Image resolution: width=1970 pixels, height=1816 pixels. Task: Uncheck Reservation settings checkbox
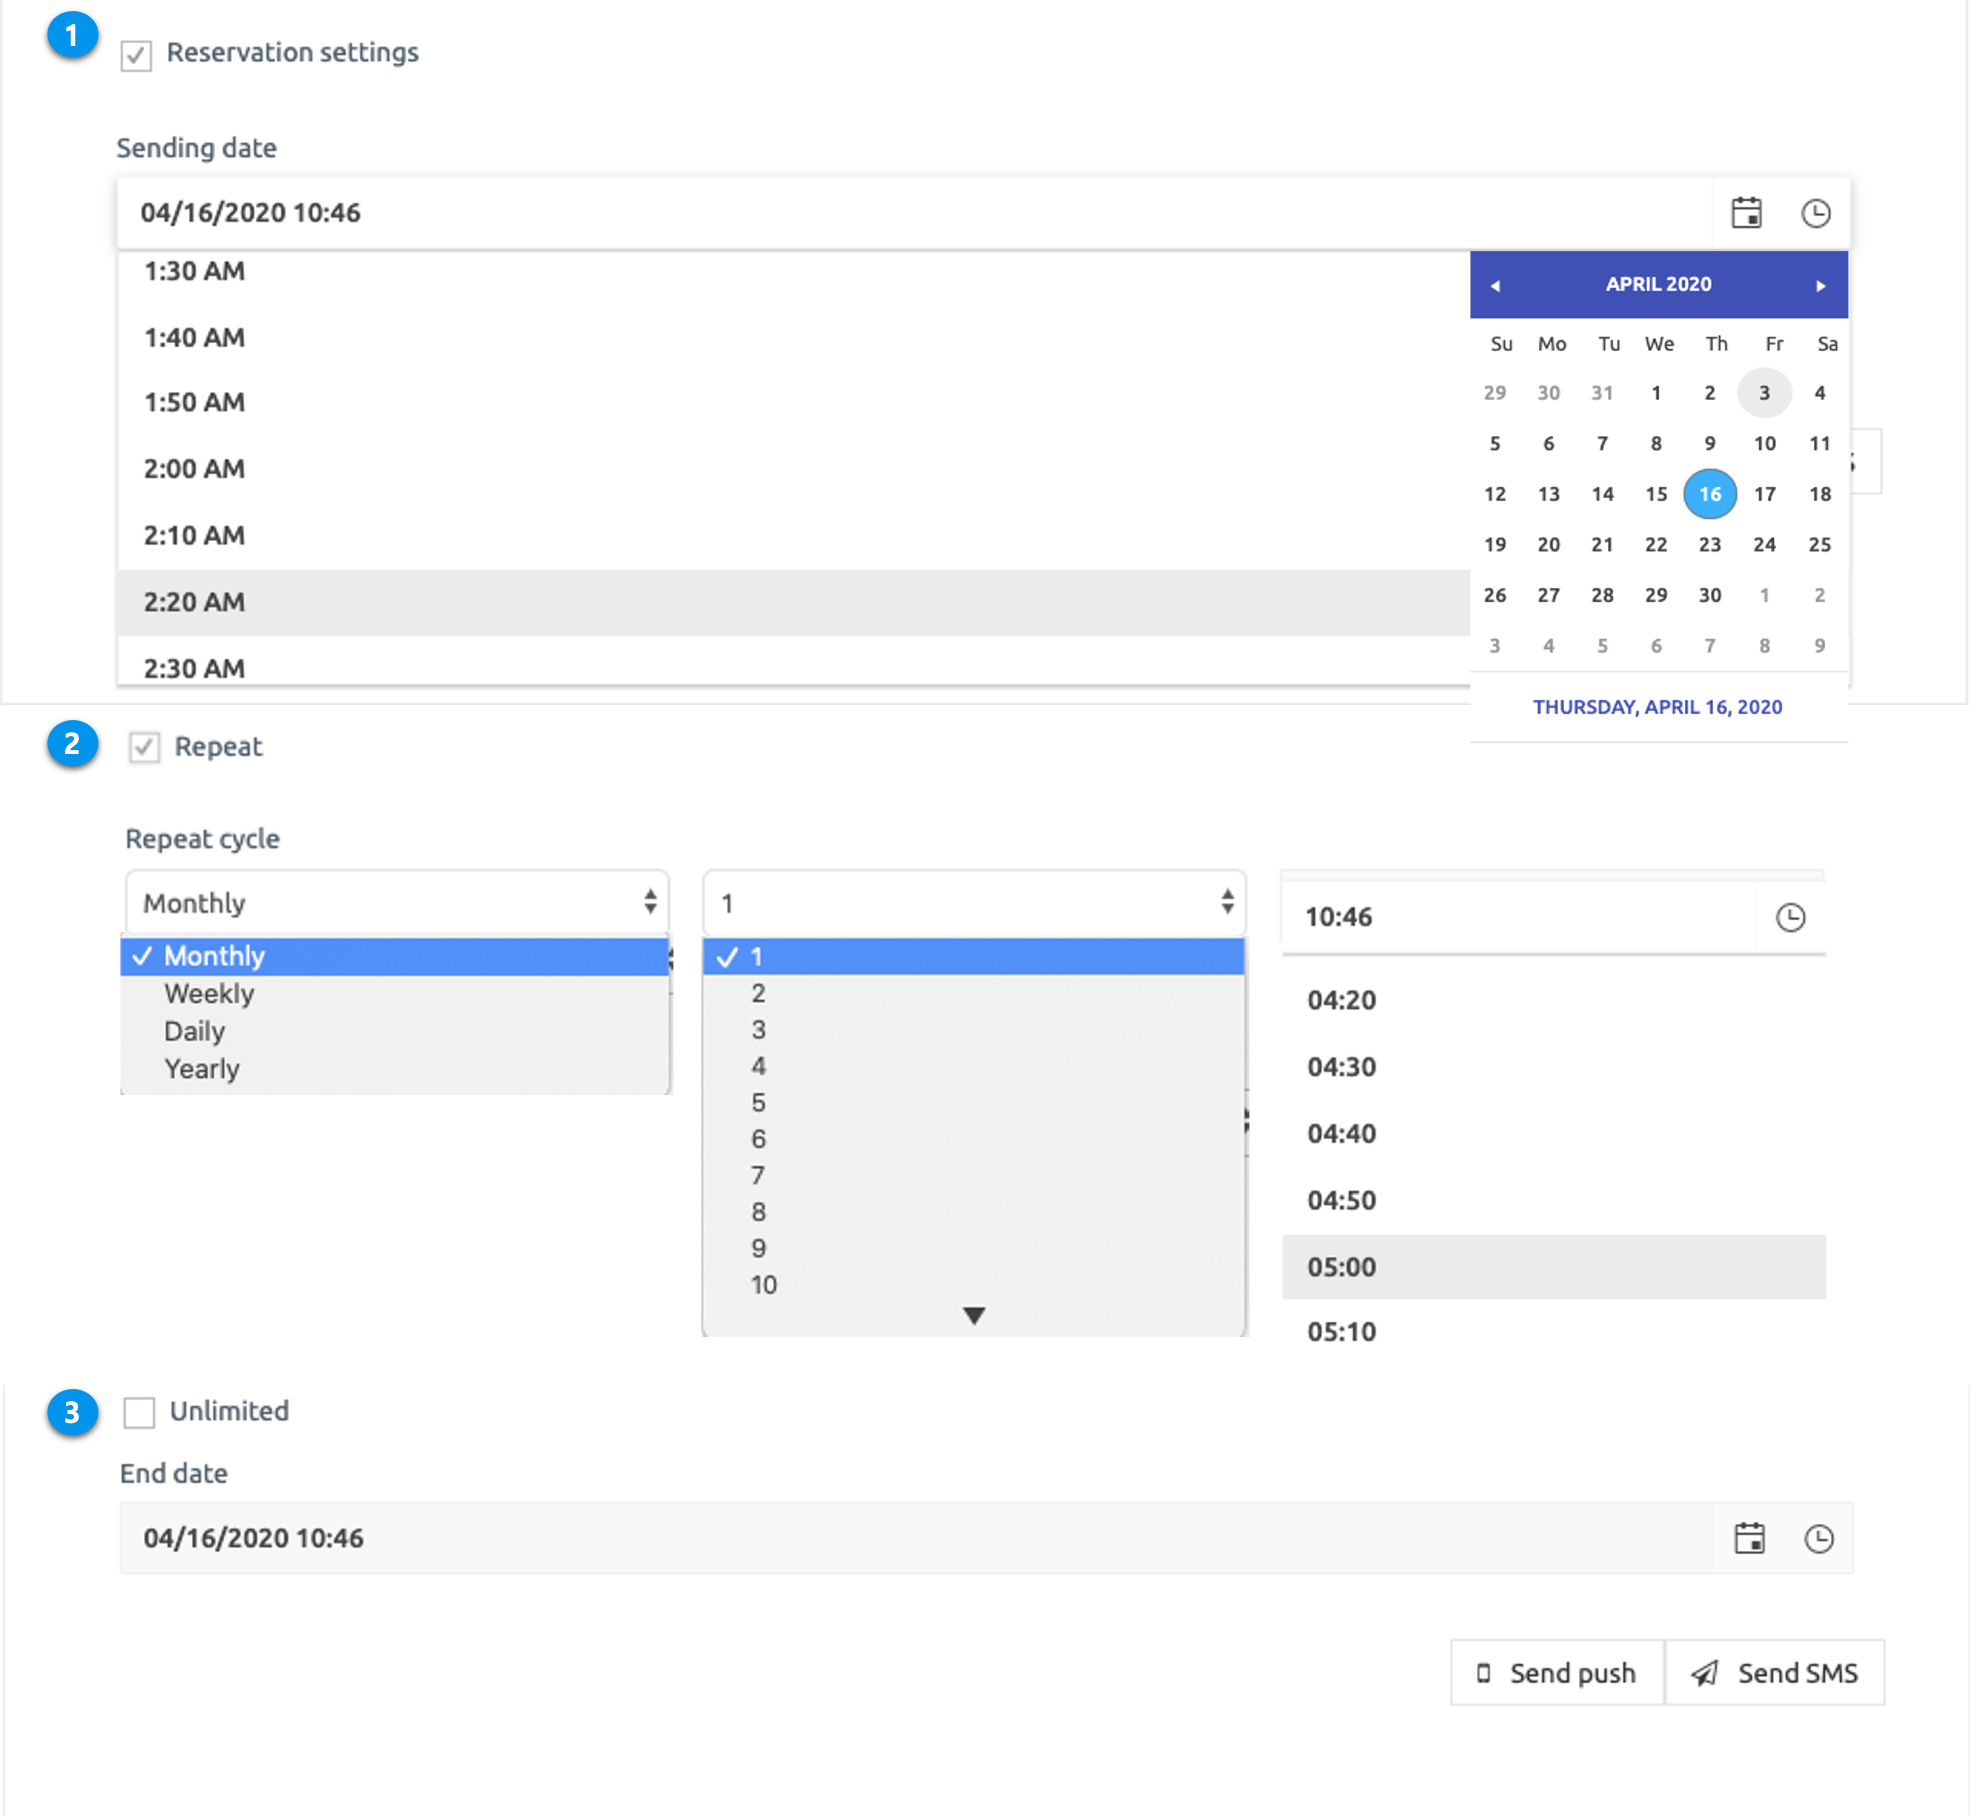136,55
